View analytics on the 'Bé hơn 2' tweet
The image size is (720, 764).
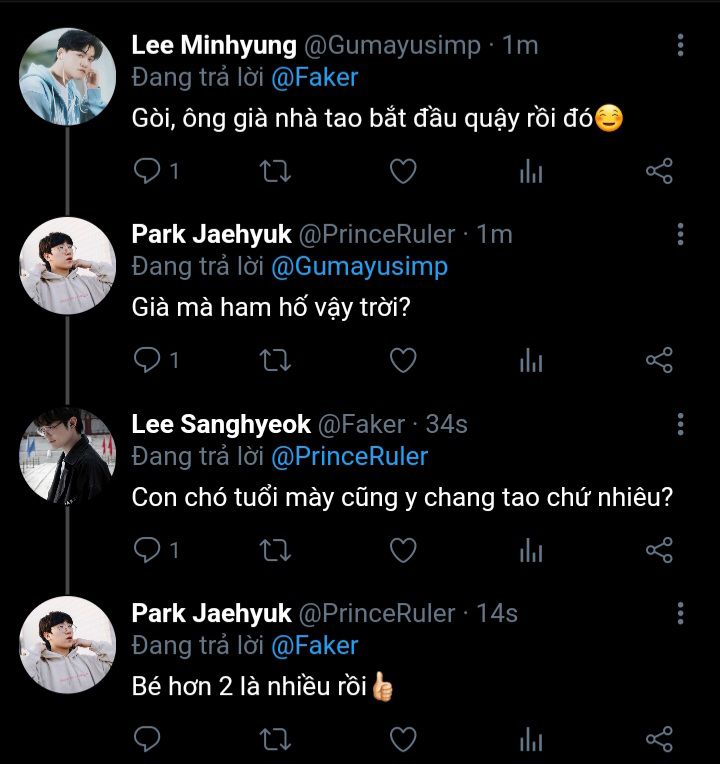(x=531, y=740)
